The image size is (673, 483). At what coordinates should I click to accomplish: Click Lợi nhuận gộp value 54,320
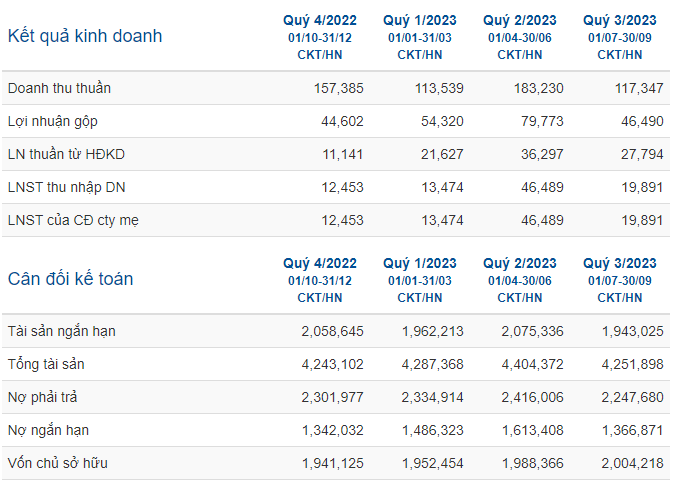442,122
